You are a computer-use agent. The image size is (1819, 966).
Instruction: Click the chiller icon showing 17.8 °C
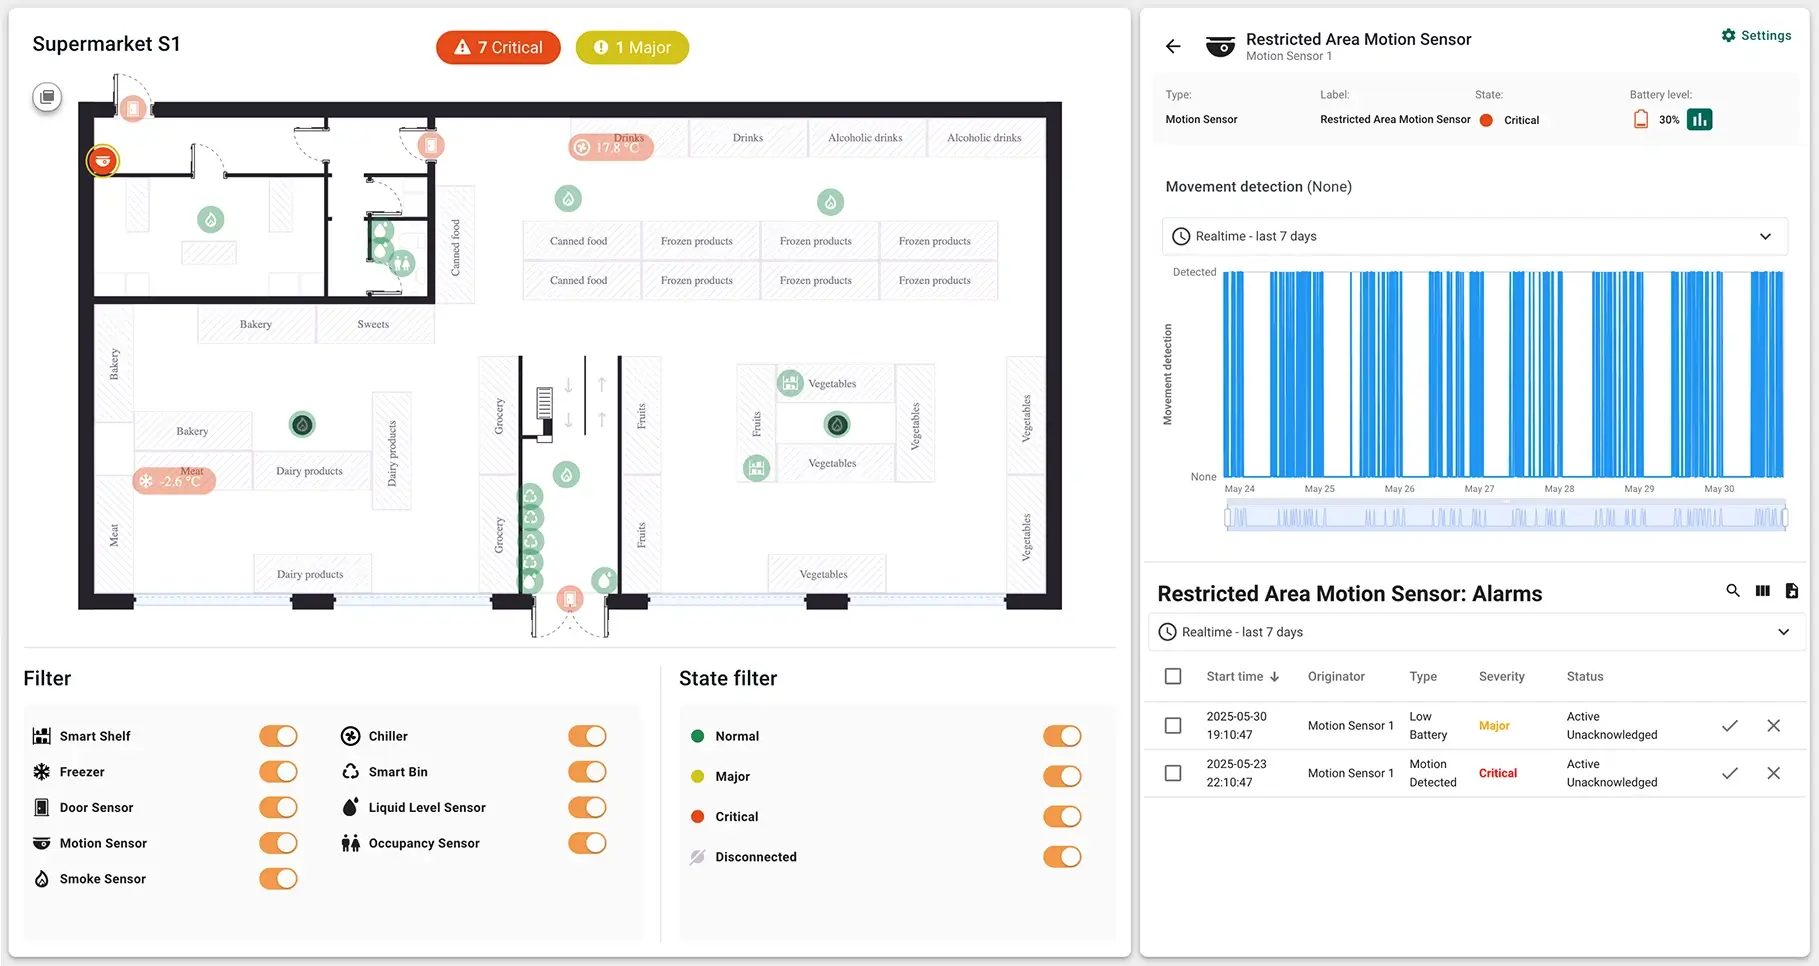pos(583,147)
